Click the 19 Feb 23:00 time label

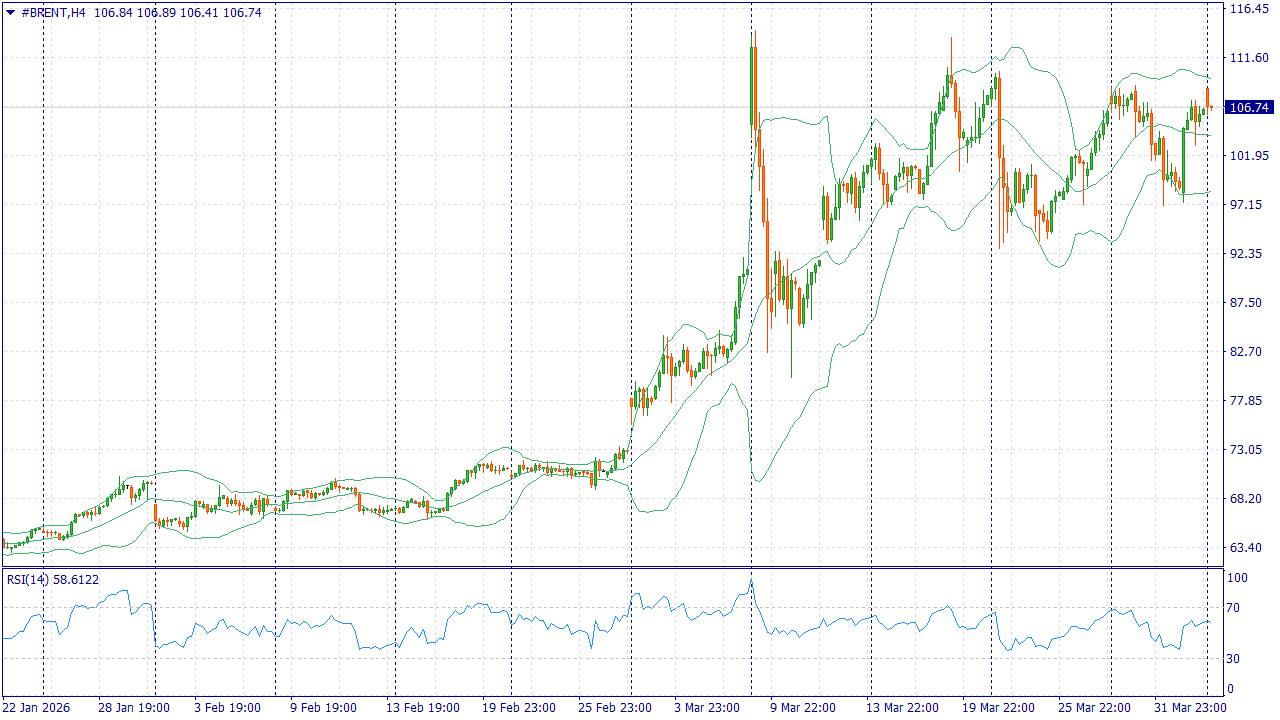(x=520, y=707)
